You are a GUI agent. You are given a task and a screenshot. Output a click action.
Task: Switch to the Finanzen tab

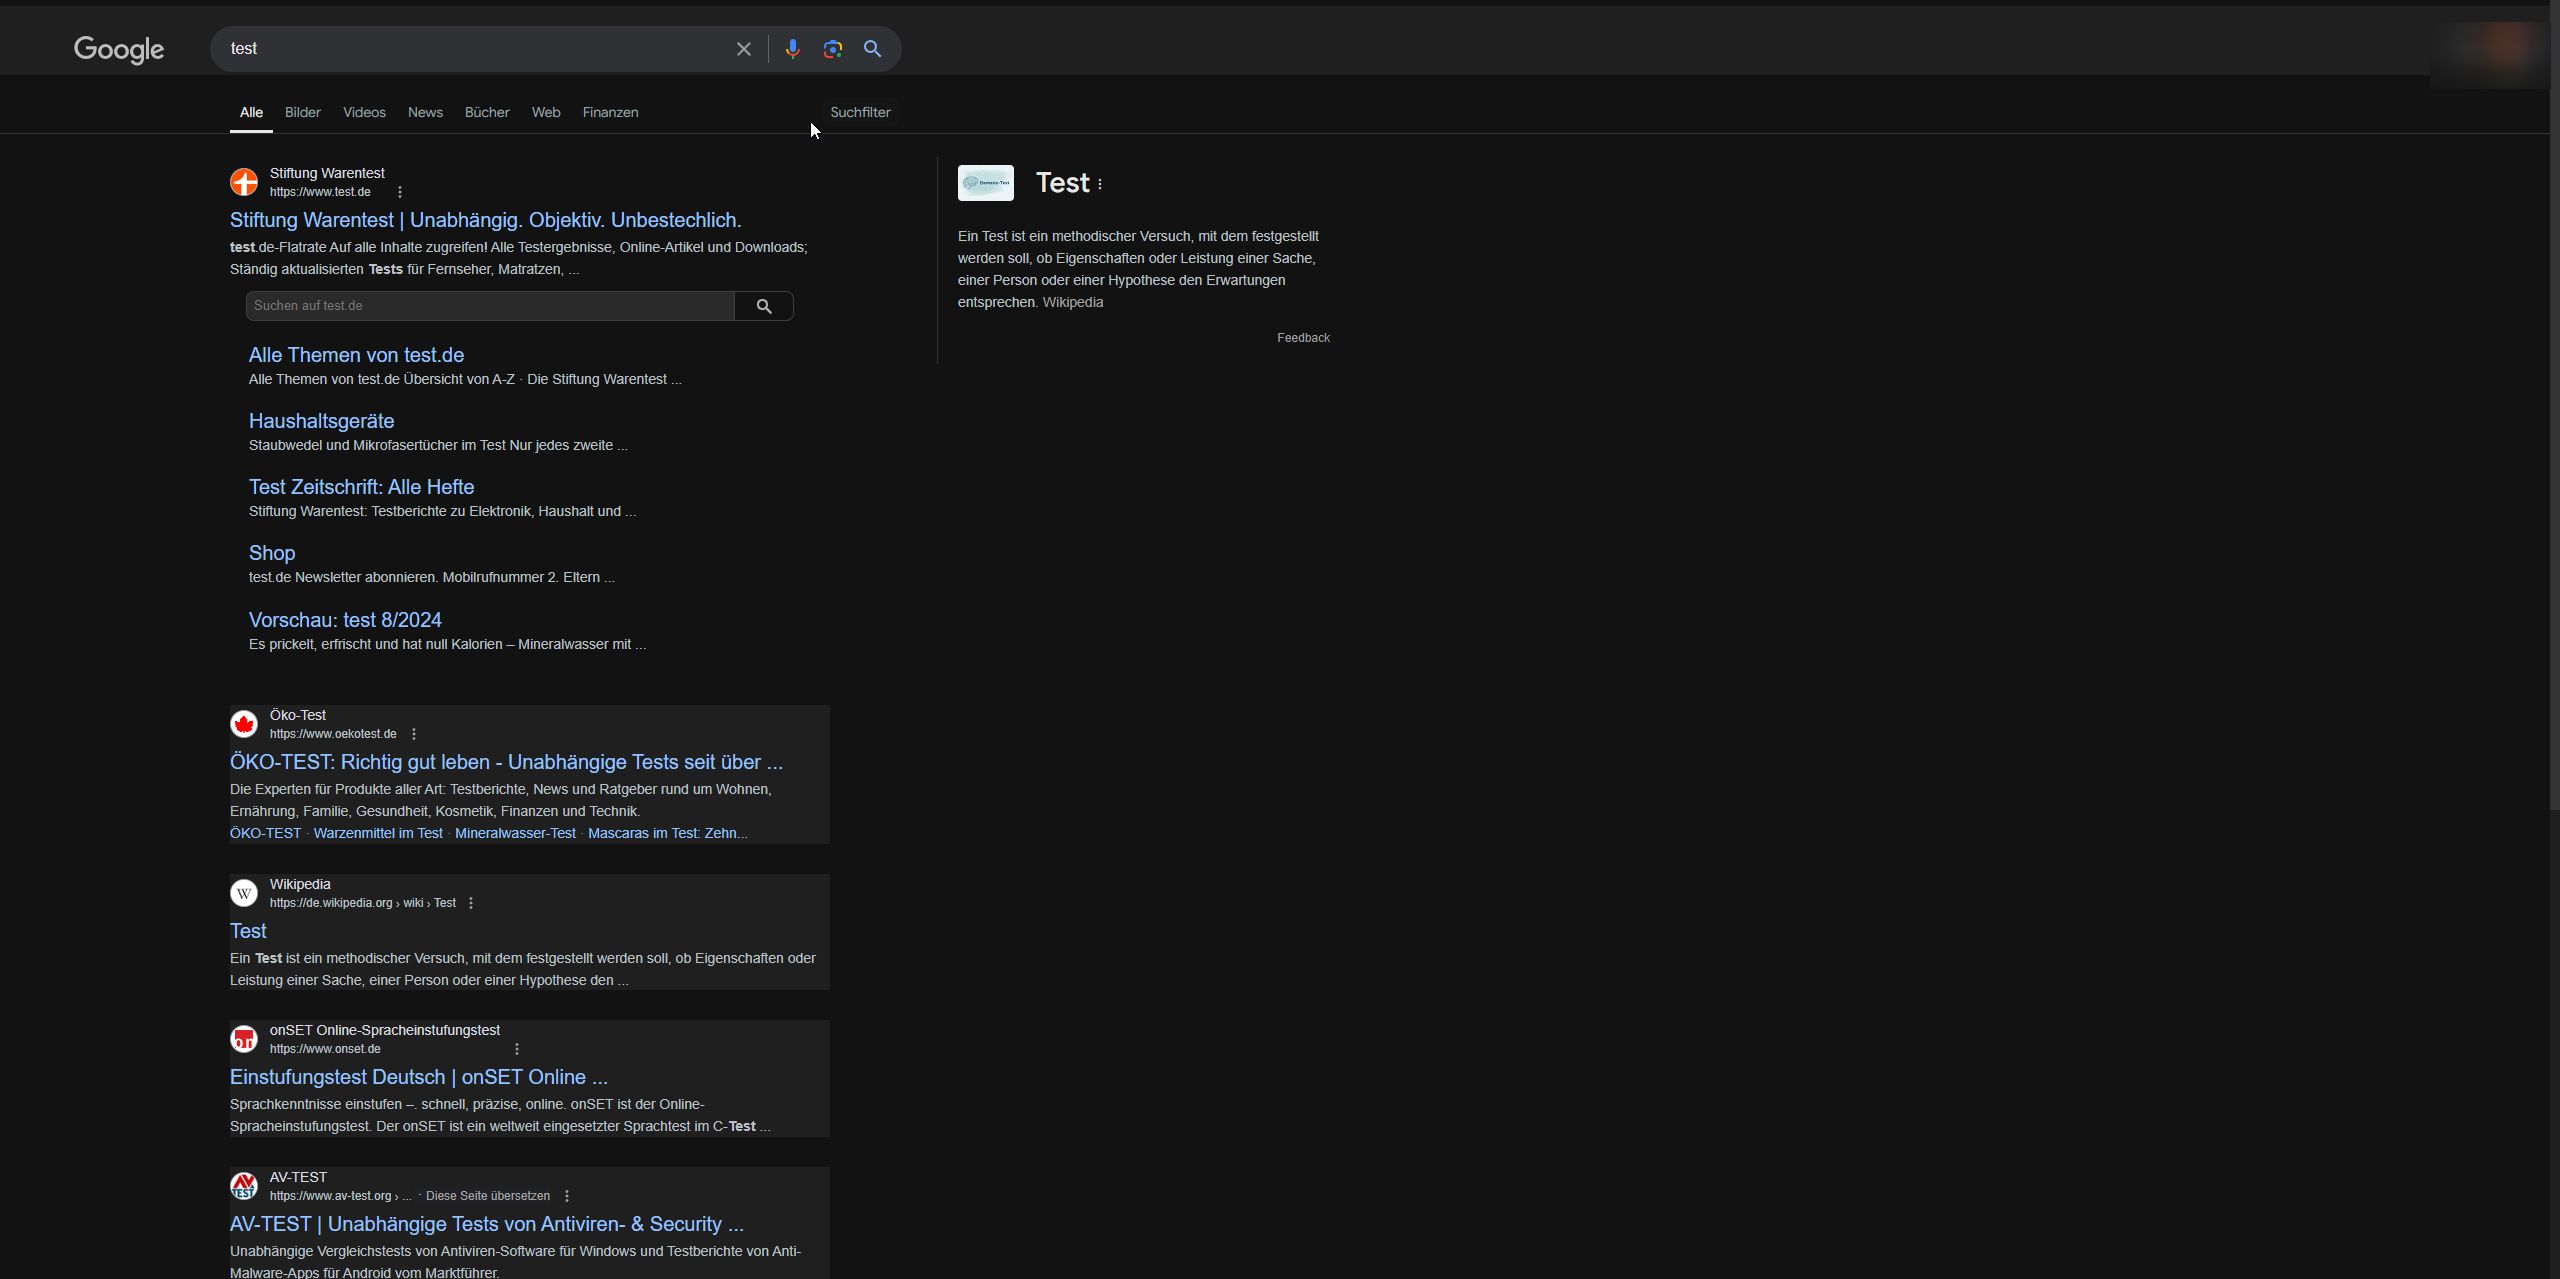pyautogui.click(x=610, y=112)
